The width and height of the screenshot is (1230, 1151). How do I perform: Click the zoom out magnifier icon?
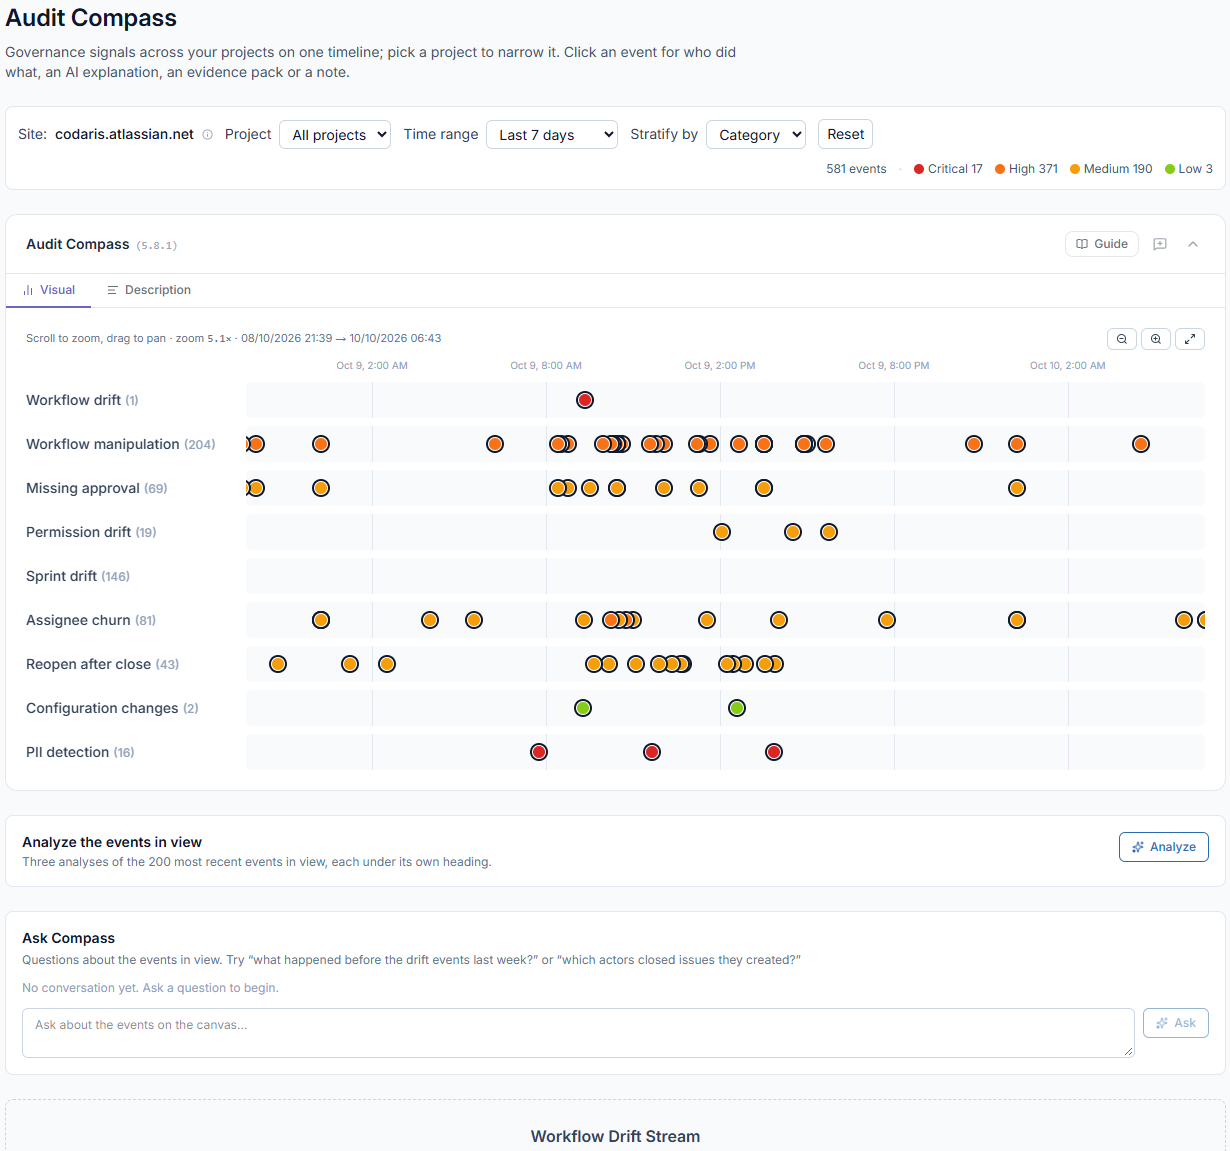(x=1122, y=339)
